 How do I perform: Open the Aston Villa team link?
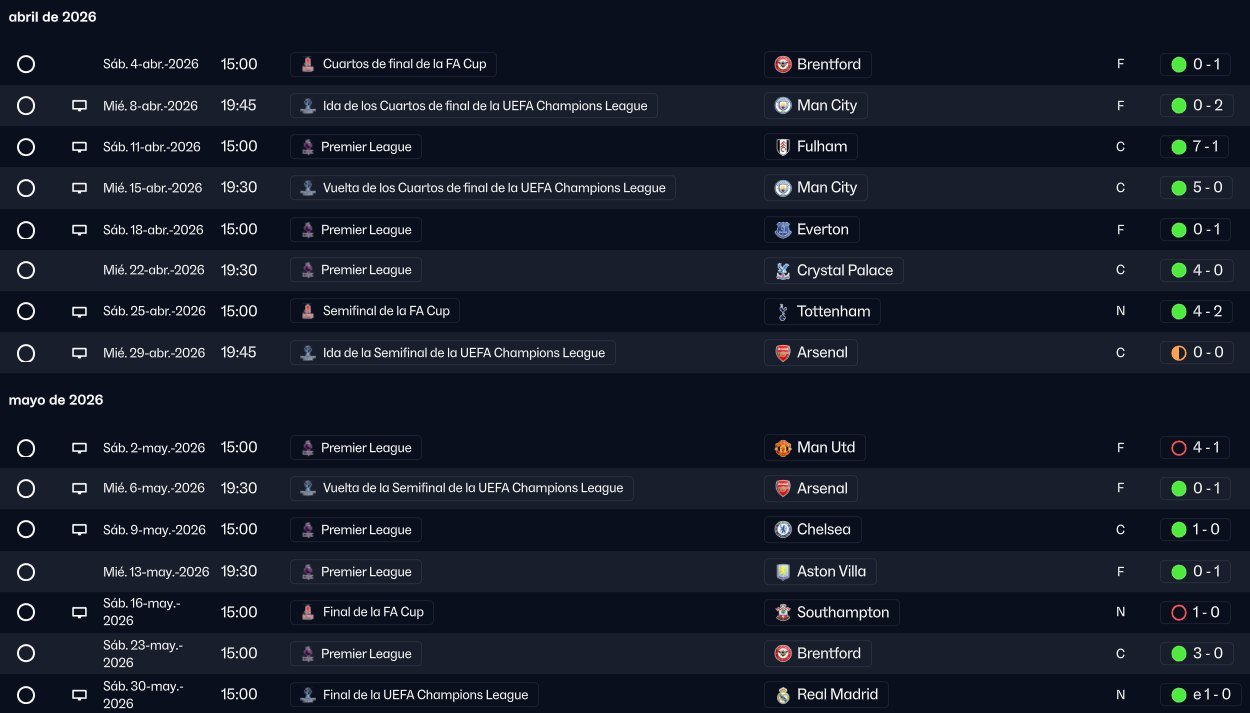click(831, 572)
